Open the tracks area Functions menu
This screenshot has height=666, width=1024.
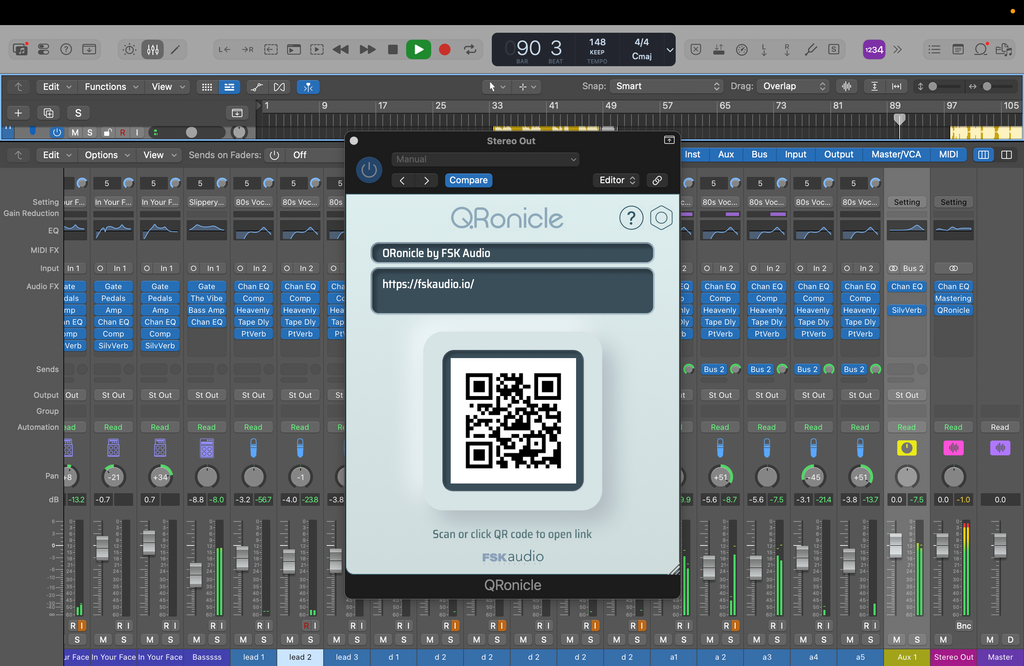tap(111, 87)
